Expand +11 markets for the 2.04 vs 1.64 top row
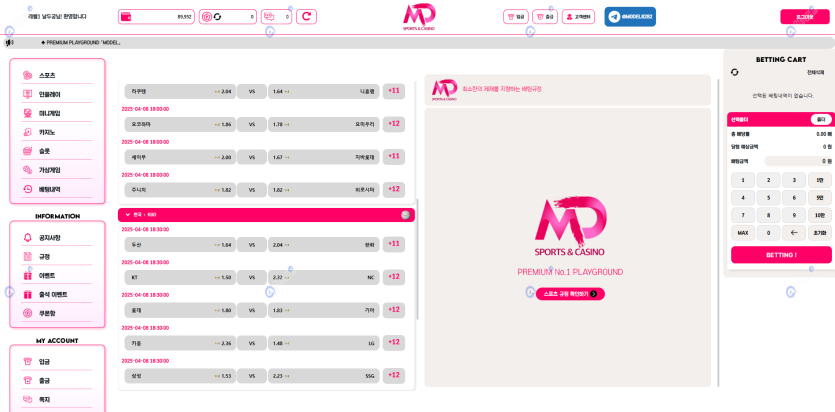The height and width of the screenshot is (412, 835). click(x=394, y=91)
